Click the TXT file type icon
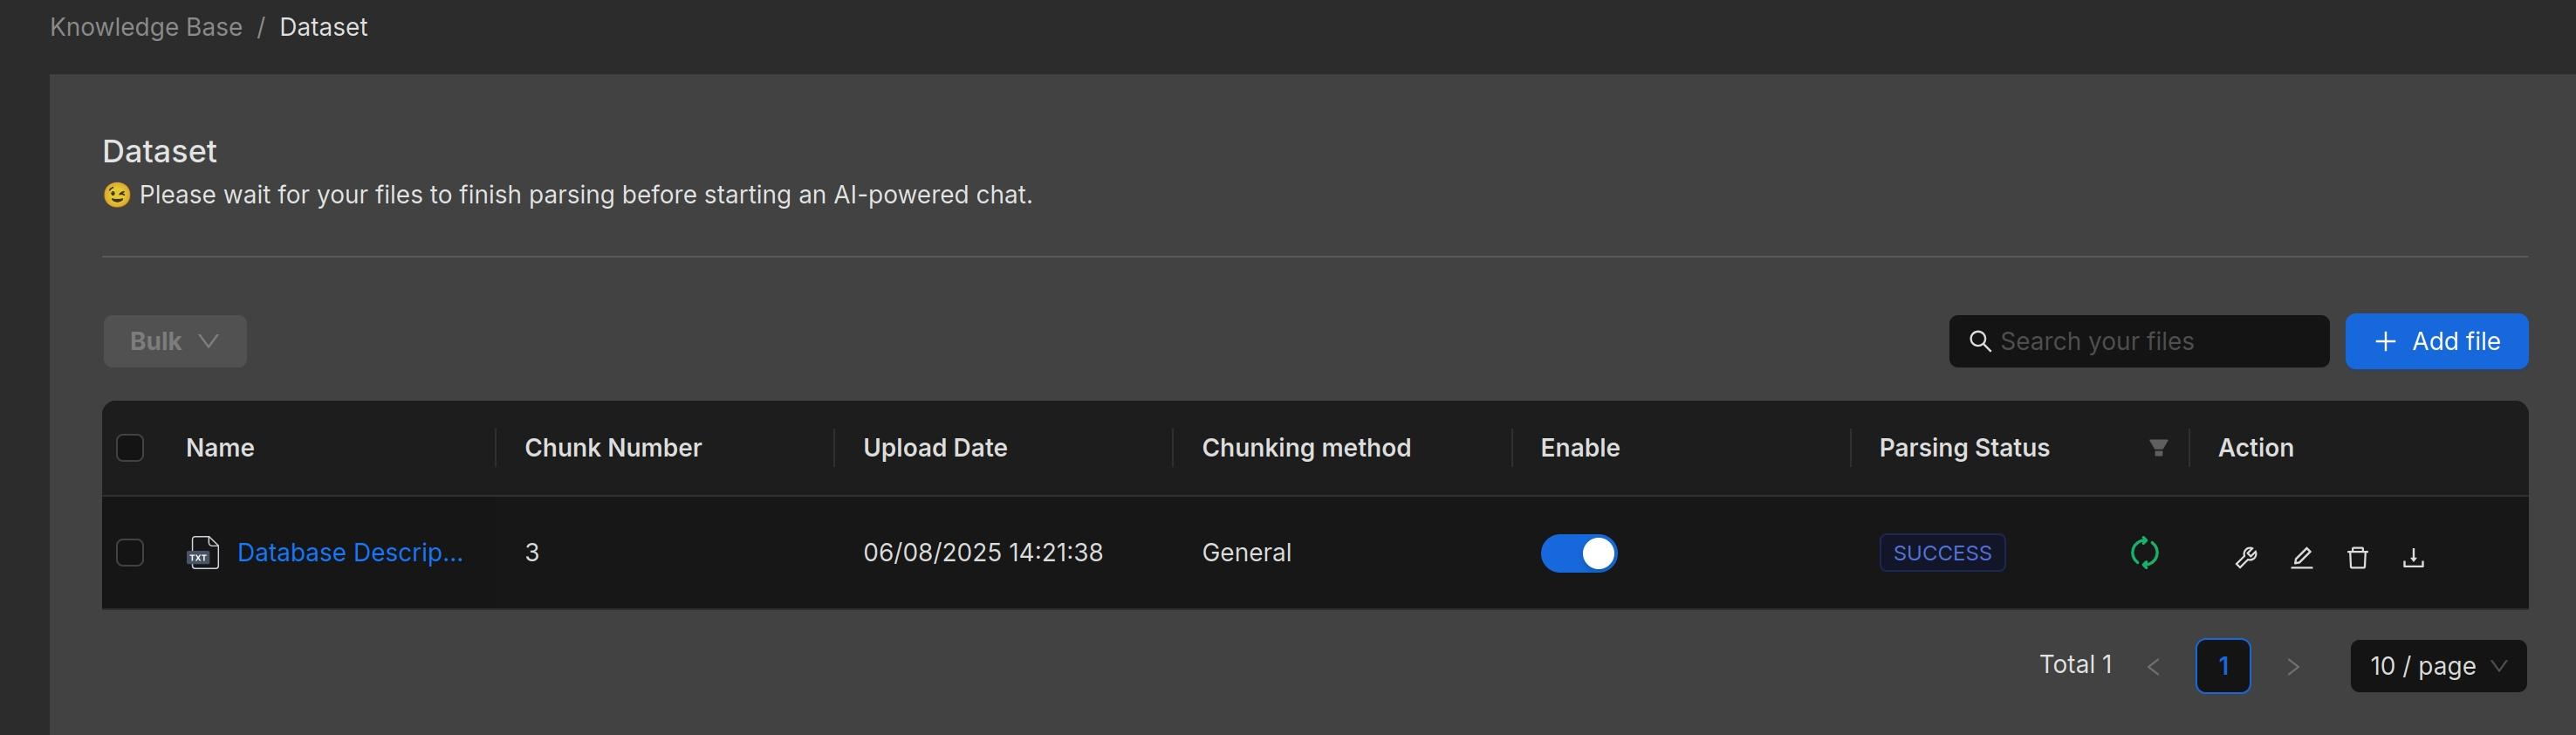The width and height of the screenshot is (2576, 735). 203,553
